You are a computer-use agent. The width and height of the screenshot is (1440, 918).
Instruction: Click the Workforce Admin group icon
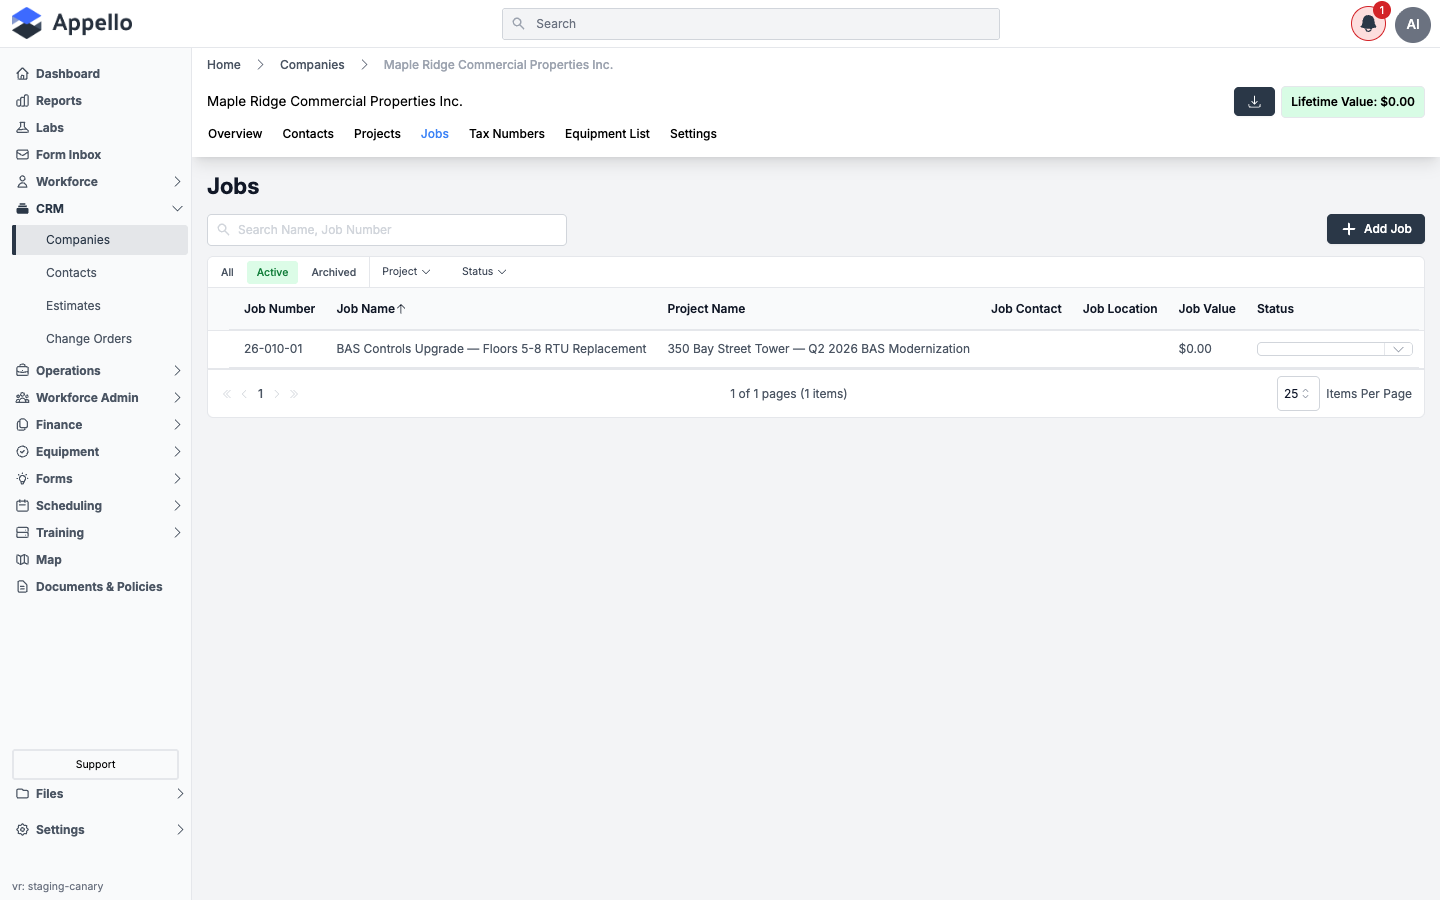[x=22, y=398]
